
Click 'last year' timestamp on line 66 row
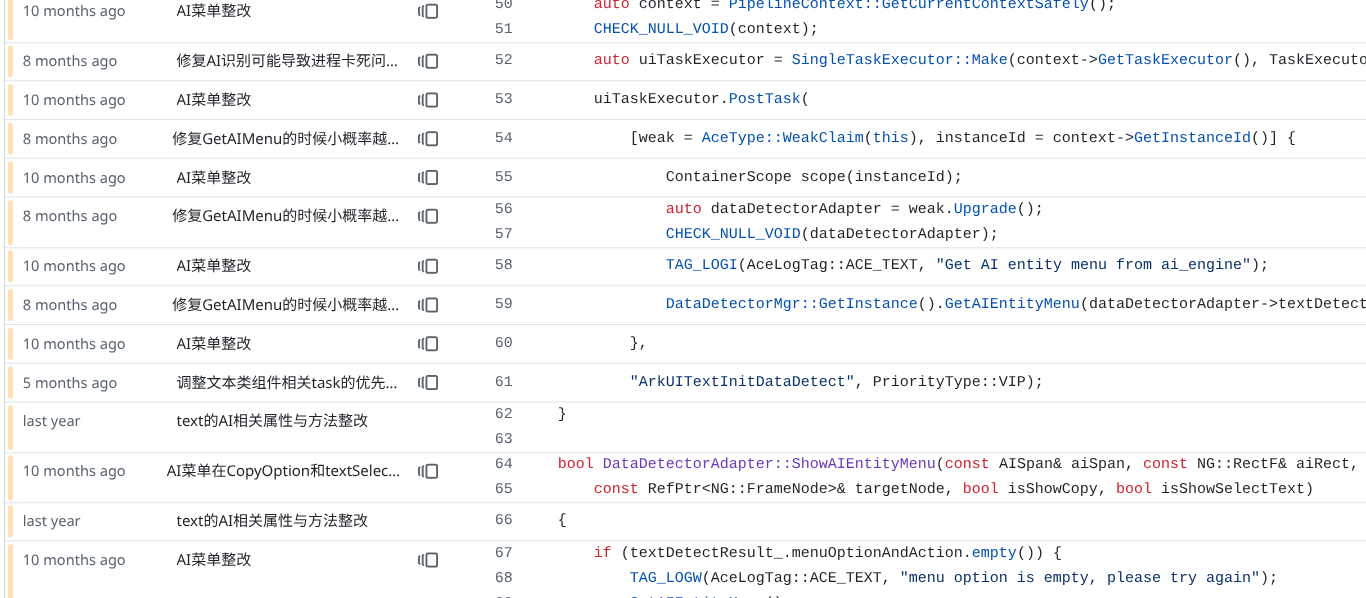pos(52,521)
